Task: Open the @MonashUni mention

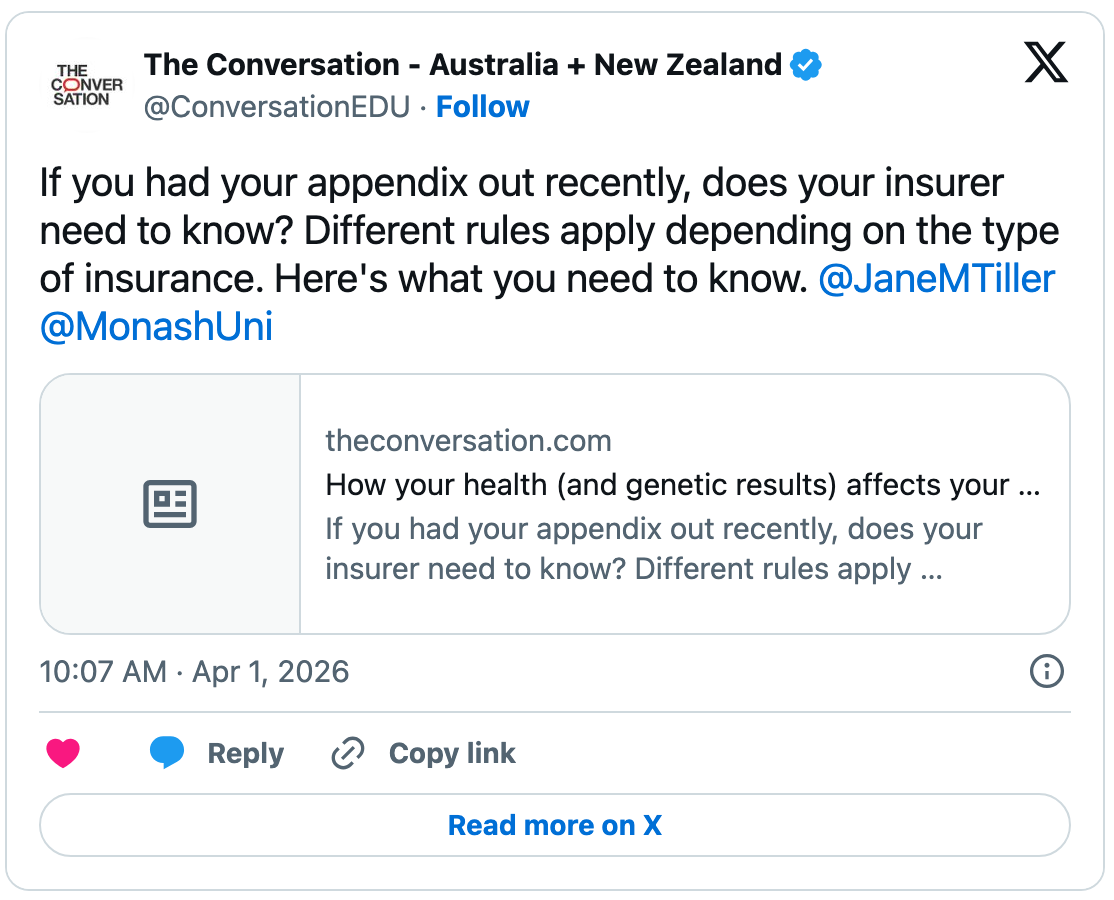Action: tap(156, 327)
